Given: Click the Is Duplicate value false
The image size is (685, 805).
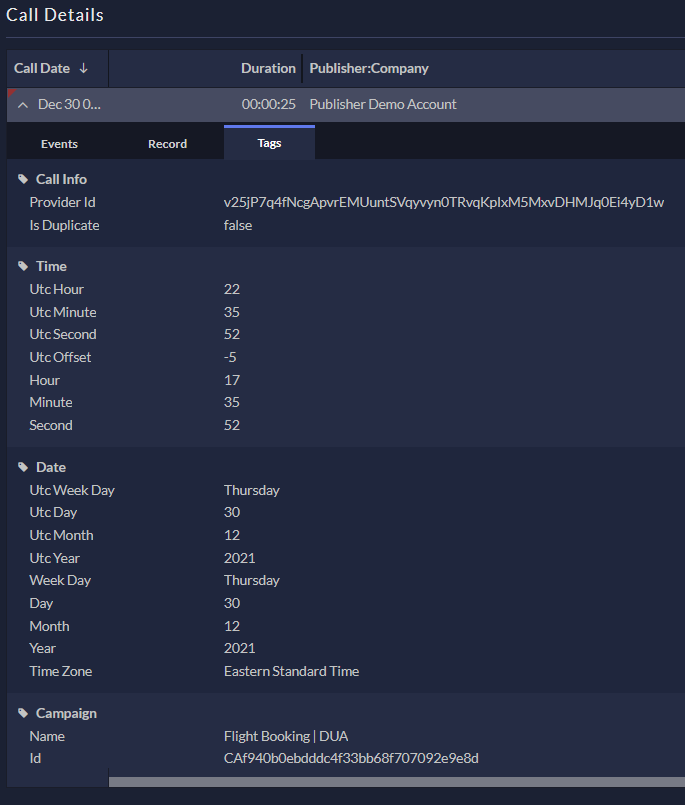Looking at the screenshot, I should 238,225.
